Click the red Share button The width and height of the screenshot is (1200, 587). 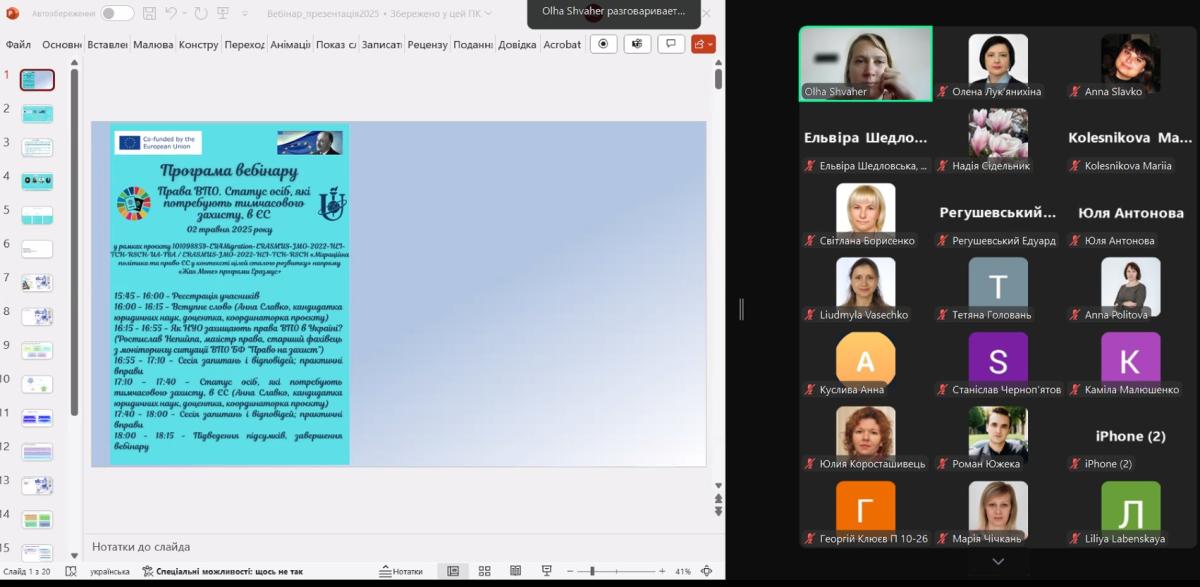click(x=704, y=44)
